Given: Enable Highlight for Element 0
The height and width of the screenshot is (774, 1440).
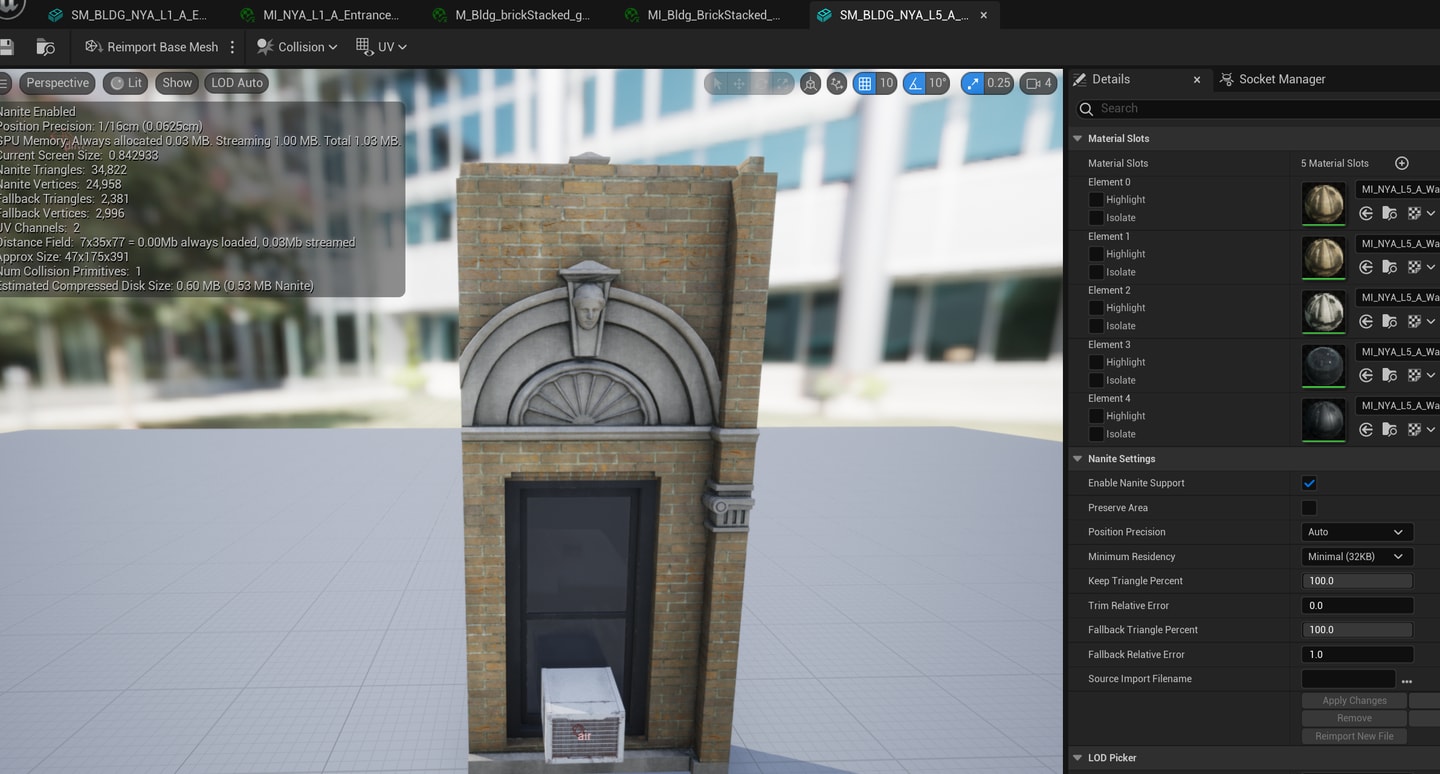Looking at the screenshot, I should [x=1096, y=200].
